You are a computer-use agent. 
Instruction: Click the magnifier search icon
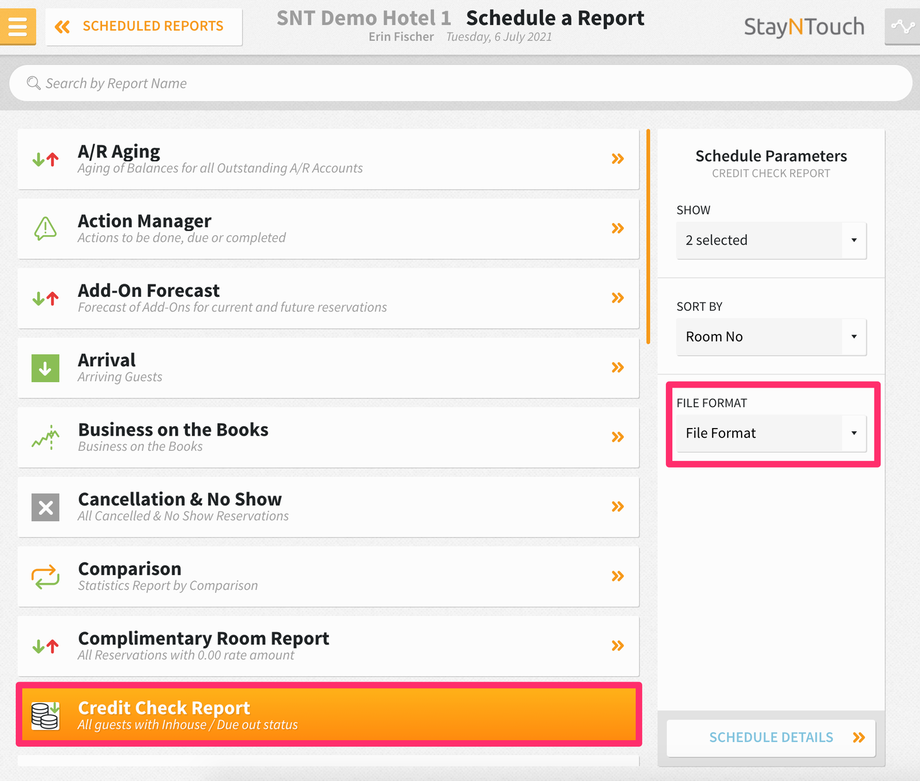[x=33, y=83]
